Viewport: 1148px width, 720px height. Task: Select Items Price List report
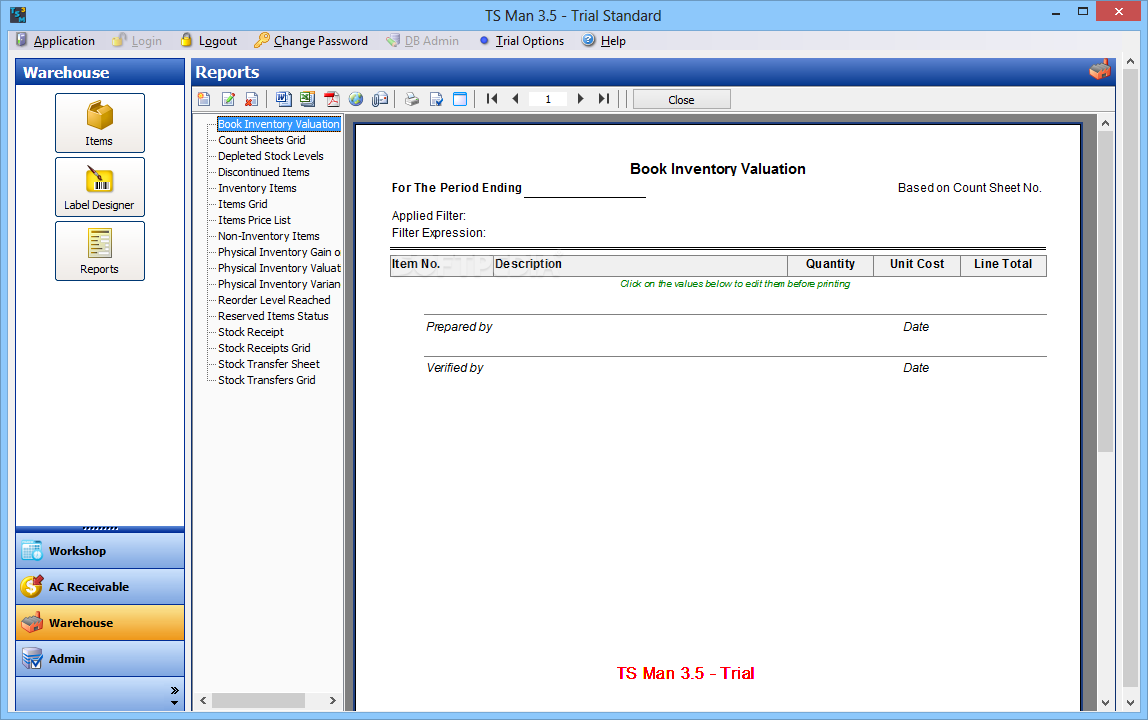tap(254, 220)
